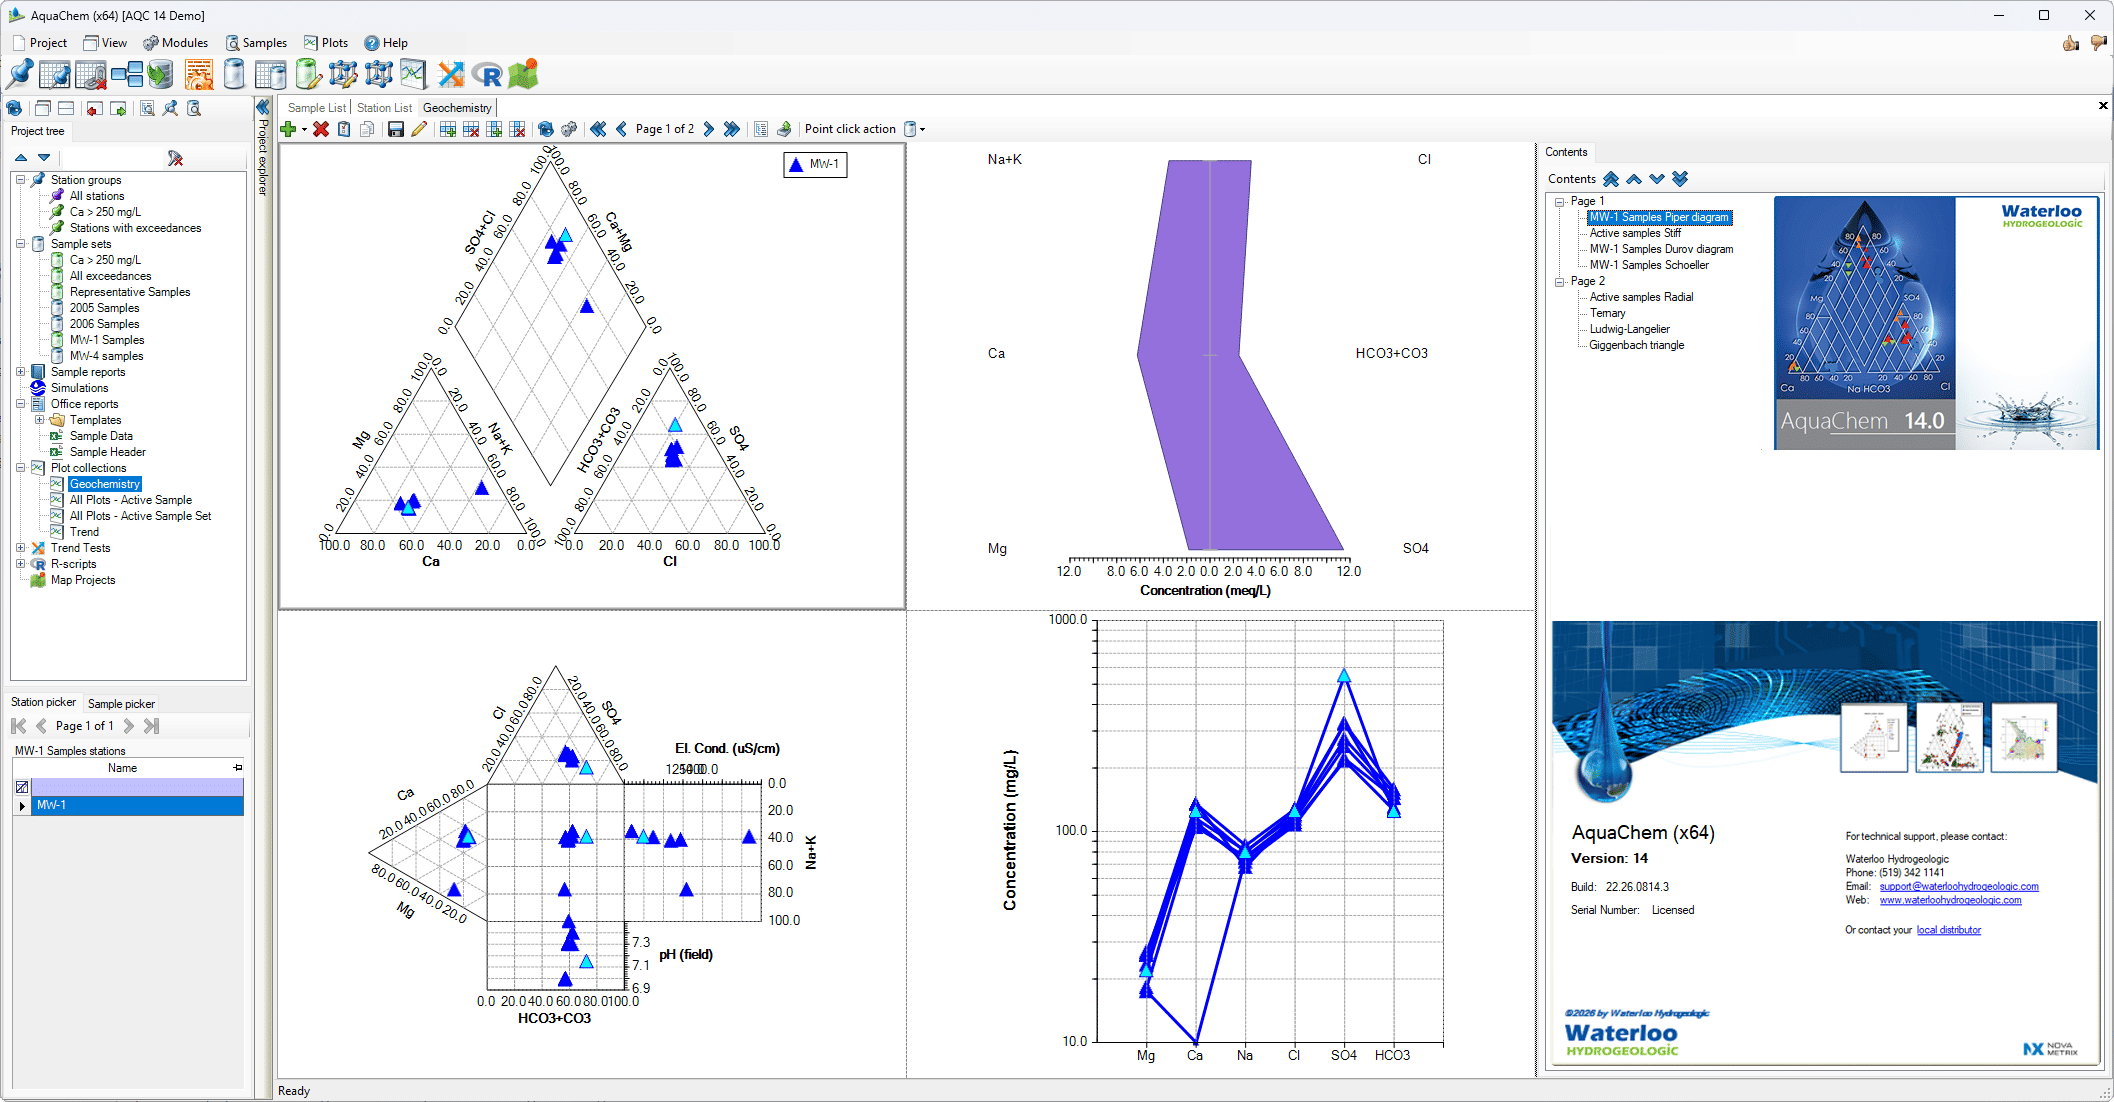
Task: Open the Add plot dropdown arrow
Action: tap(304, 130)
